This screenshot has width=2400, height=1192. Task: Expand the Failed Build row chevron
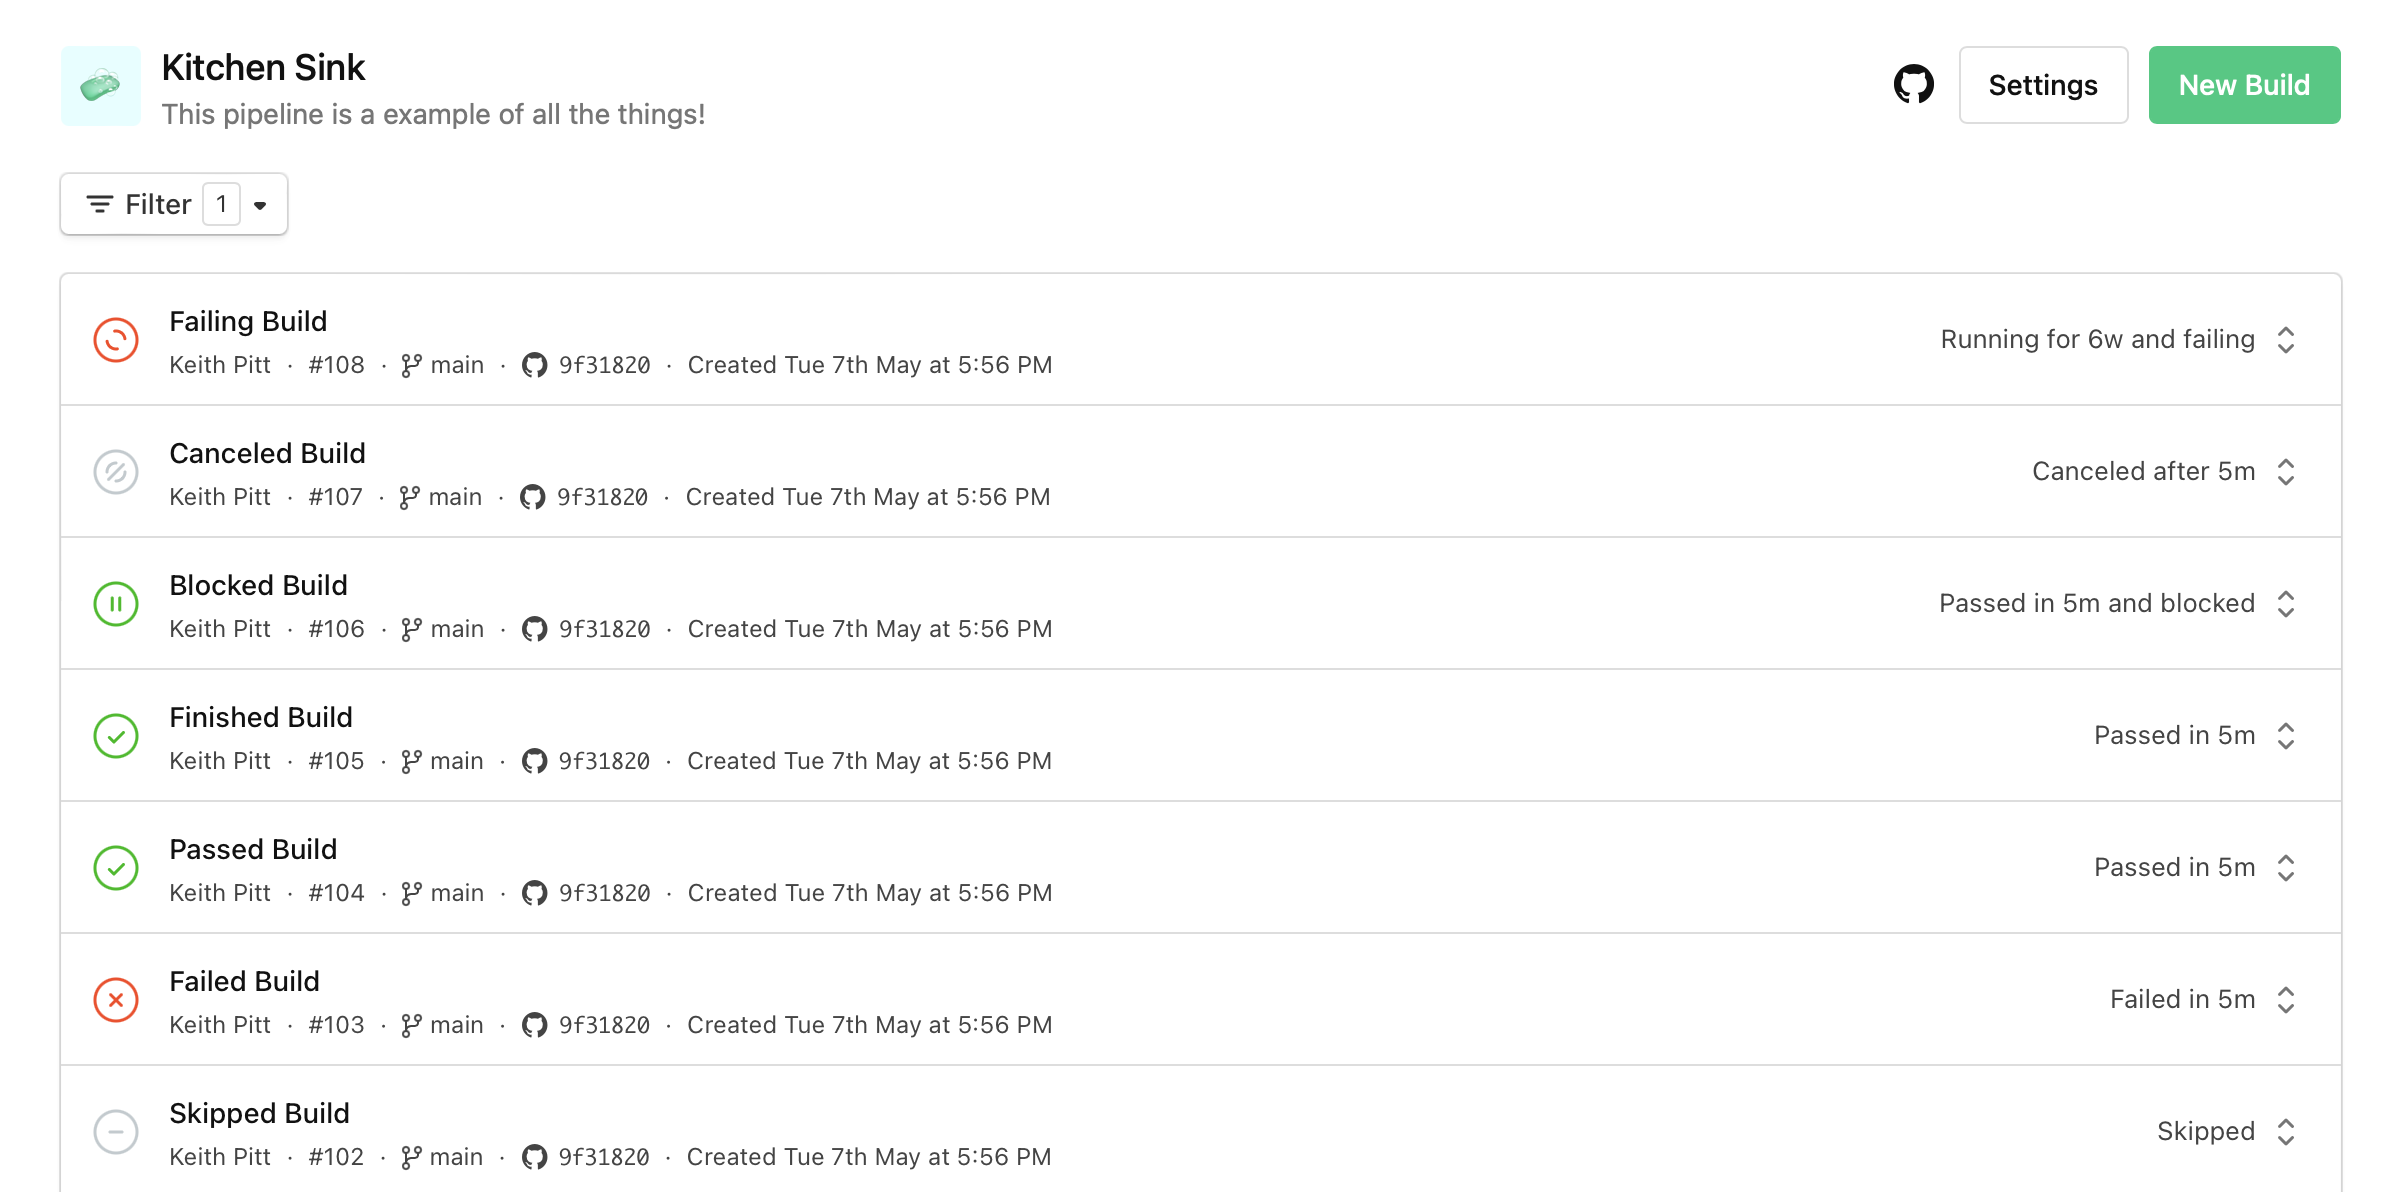click(x=2286, y=1000)
